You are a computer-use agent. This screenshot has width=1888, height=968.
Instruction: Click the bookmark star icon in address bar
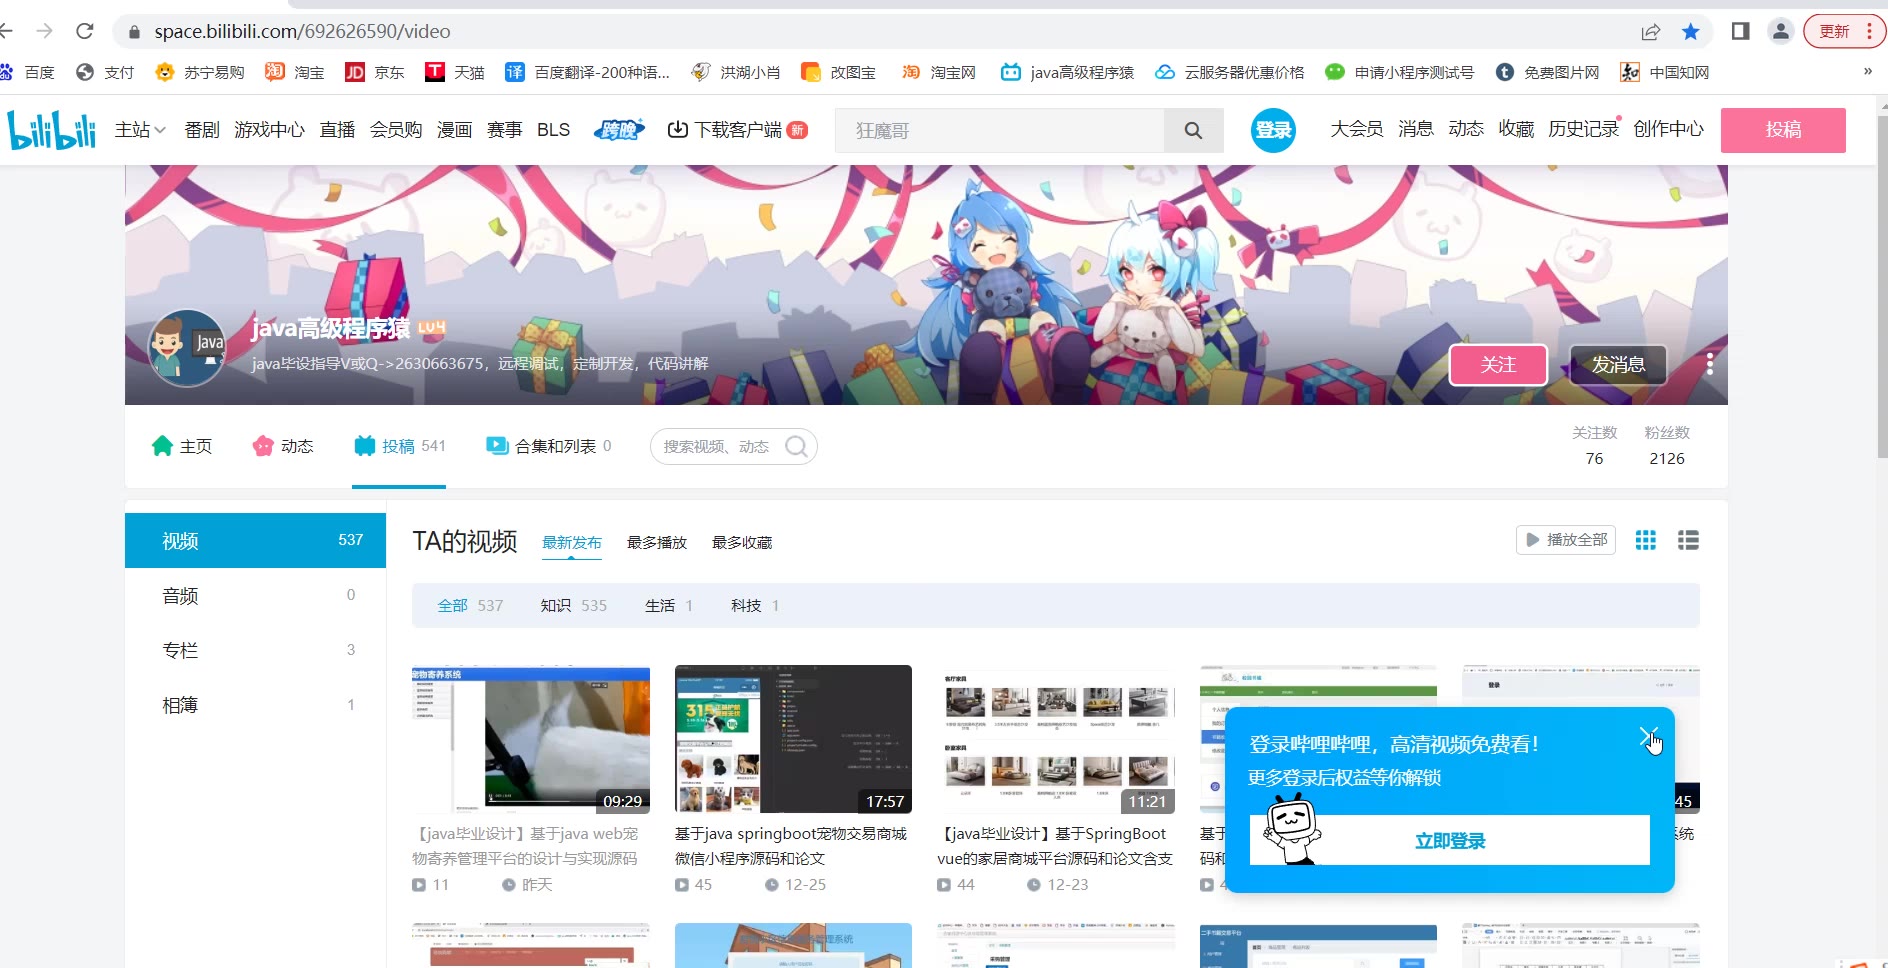[x=1691, y=31]
